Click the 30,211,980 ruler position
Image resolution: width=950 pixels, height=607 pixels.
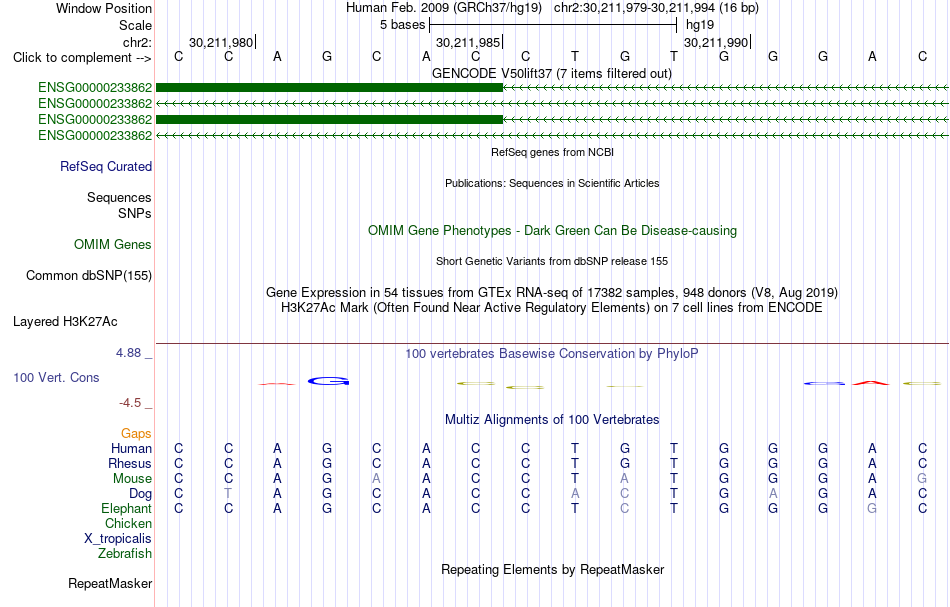(x=221, y=42)
